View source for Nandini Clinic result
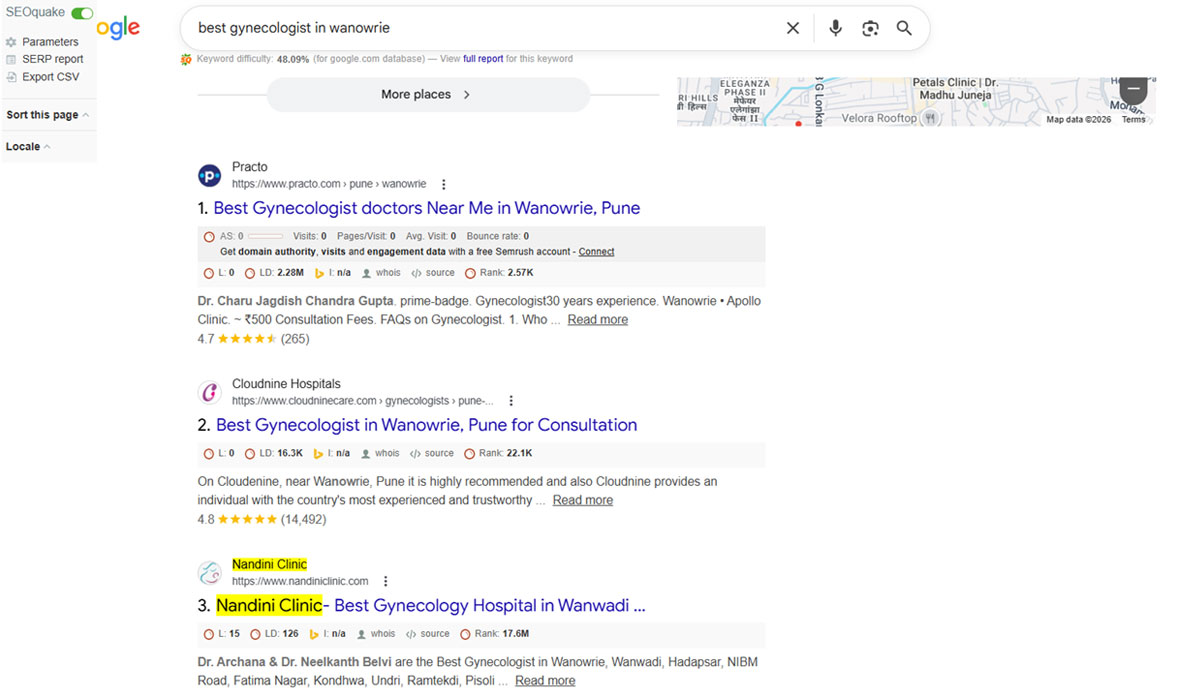1200x699 pixels. (428, 634)
